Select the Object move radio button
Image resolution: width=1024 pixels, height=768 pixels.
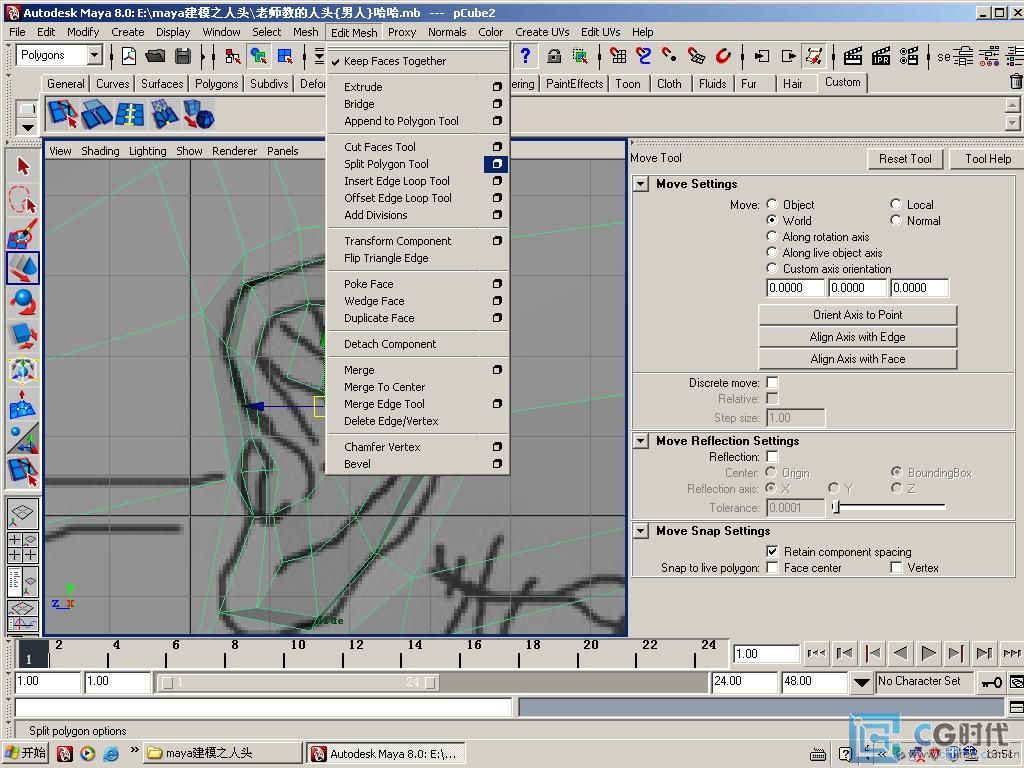coord(772,204)
